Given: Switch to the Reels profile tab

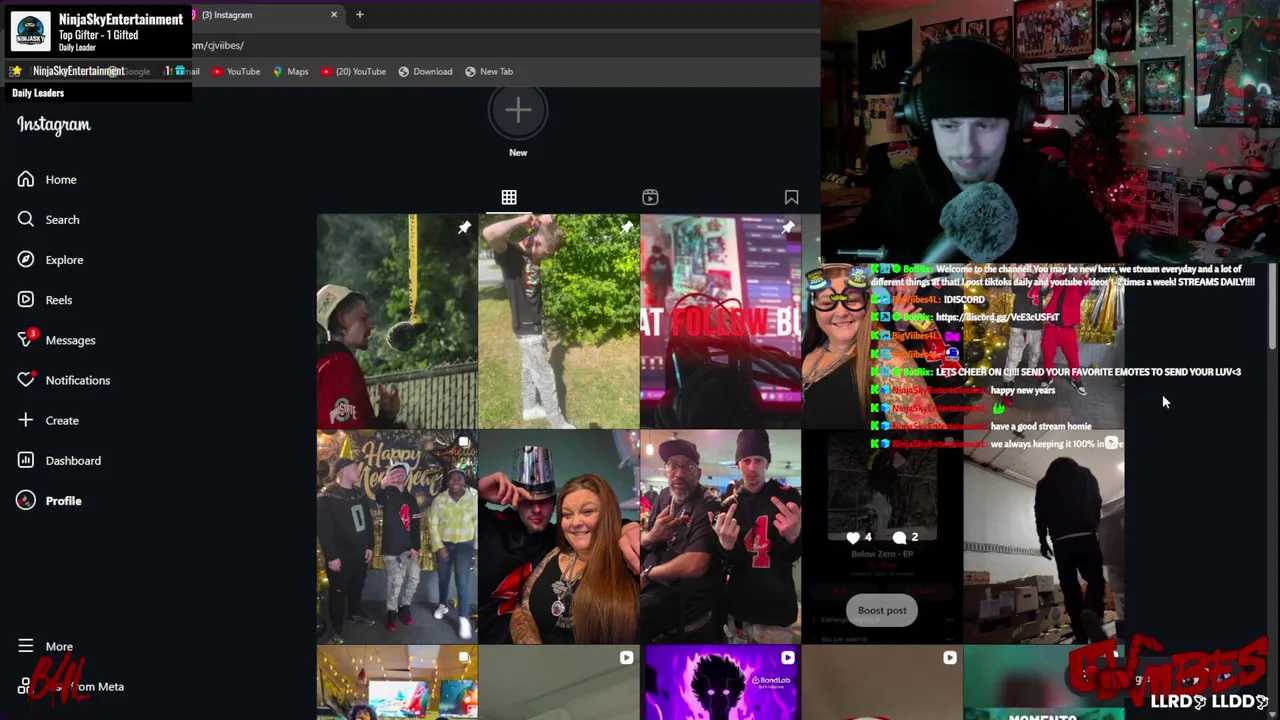Looking at the screenshot, I should [650, 197].
